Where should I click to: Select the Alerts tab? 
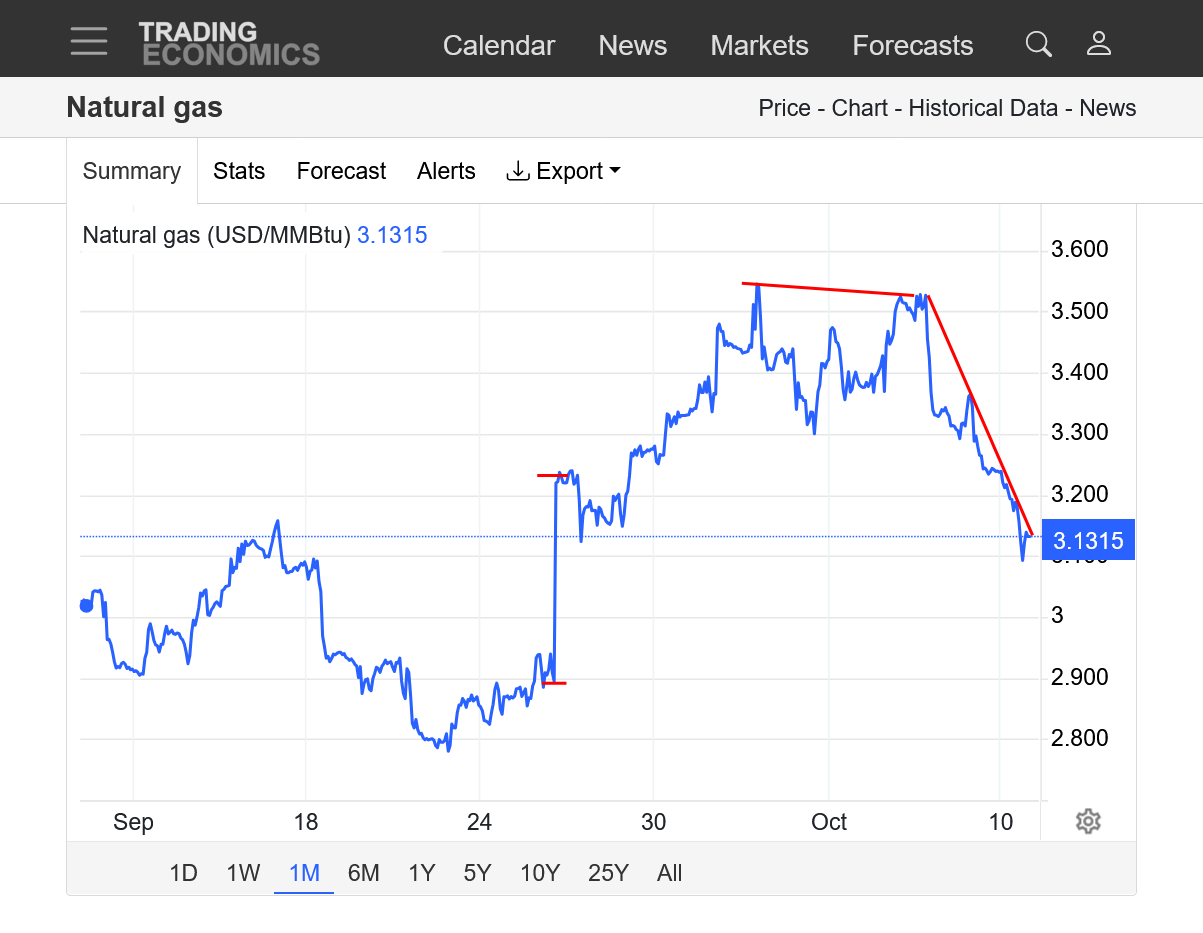pos(446,171)
